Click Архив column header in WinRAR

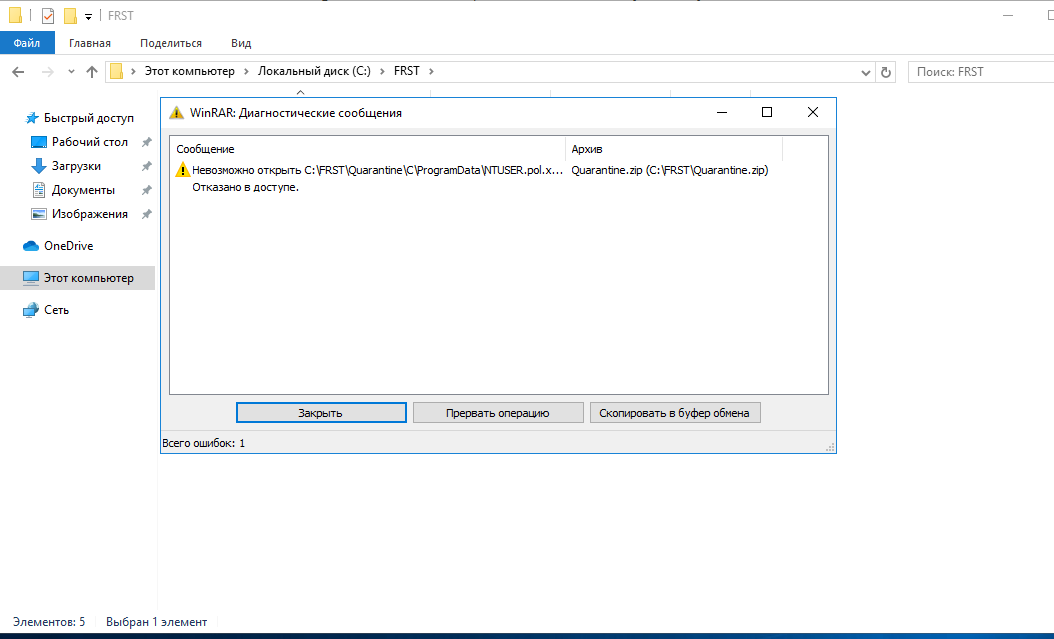[674, 149]
